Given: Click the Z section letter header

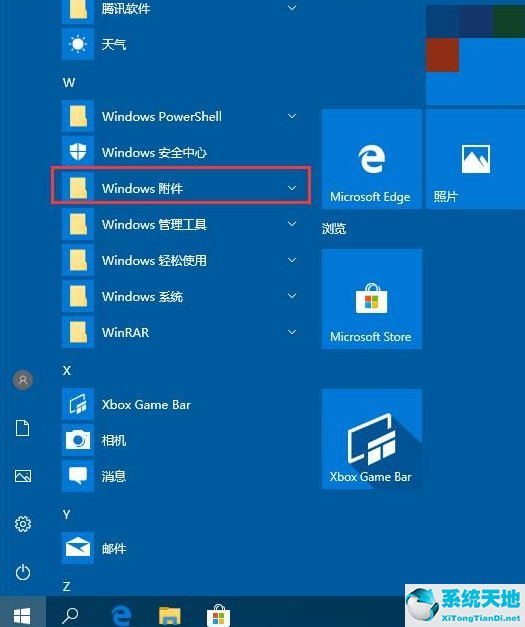Looking at the screenshot, I should pos(67,587).
